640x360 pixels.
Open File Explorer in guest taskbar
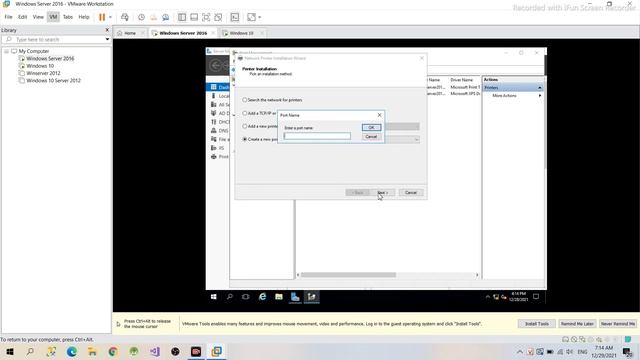coord(279,297)
